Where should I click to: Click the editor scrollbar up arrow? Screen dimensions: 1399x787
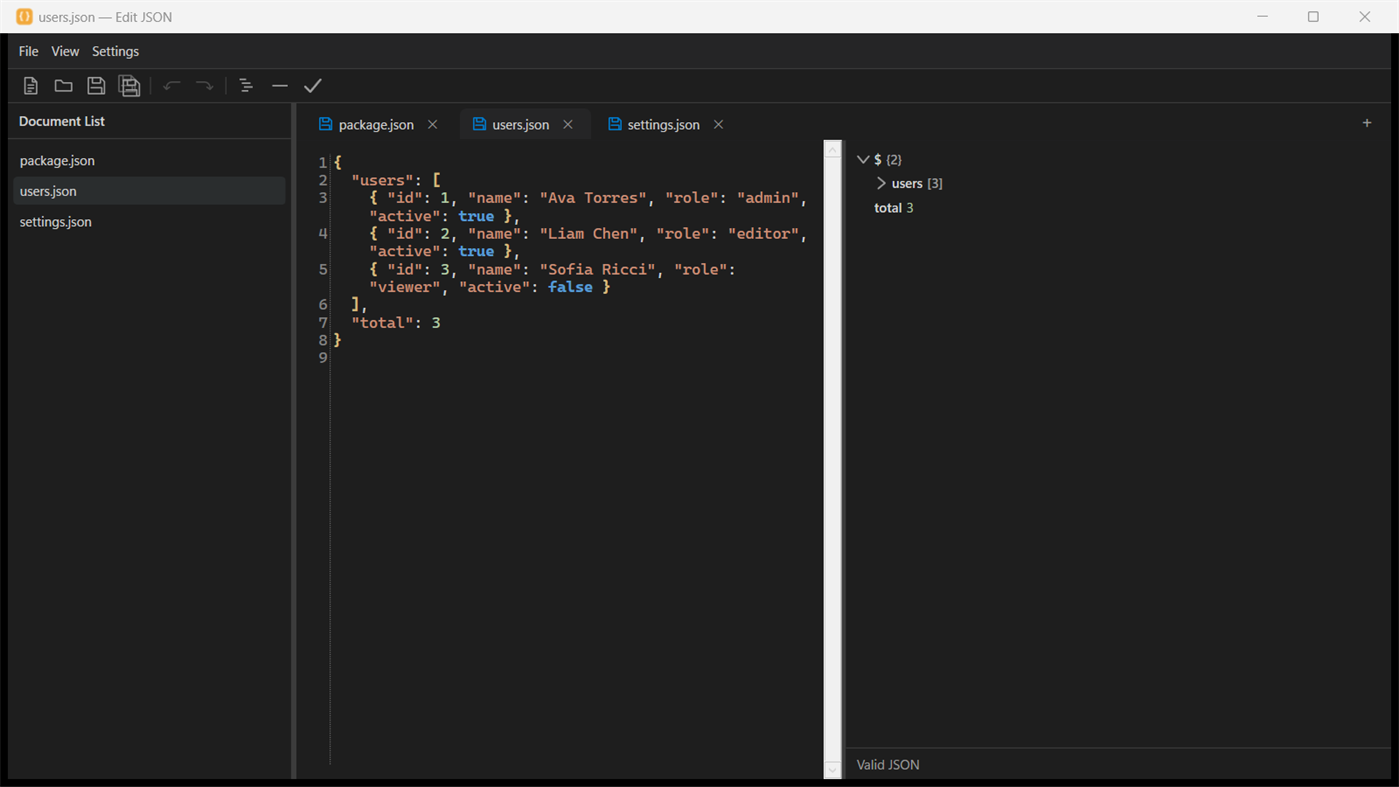pos(833,150)
